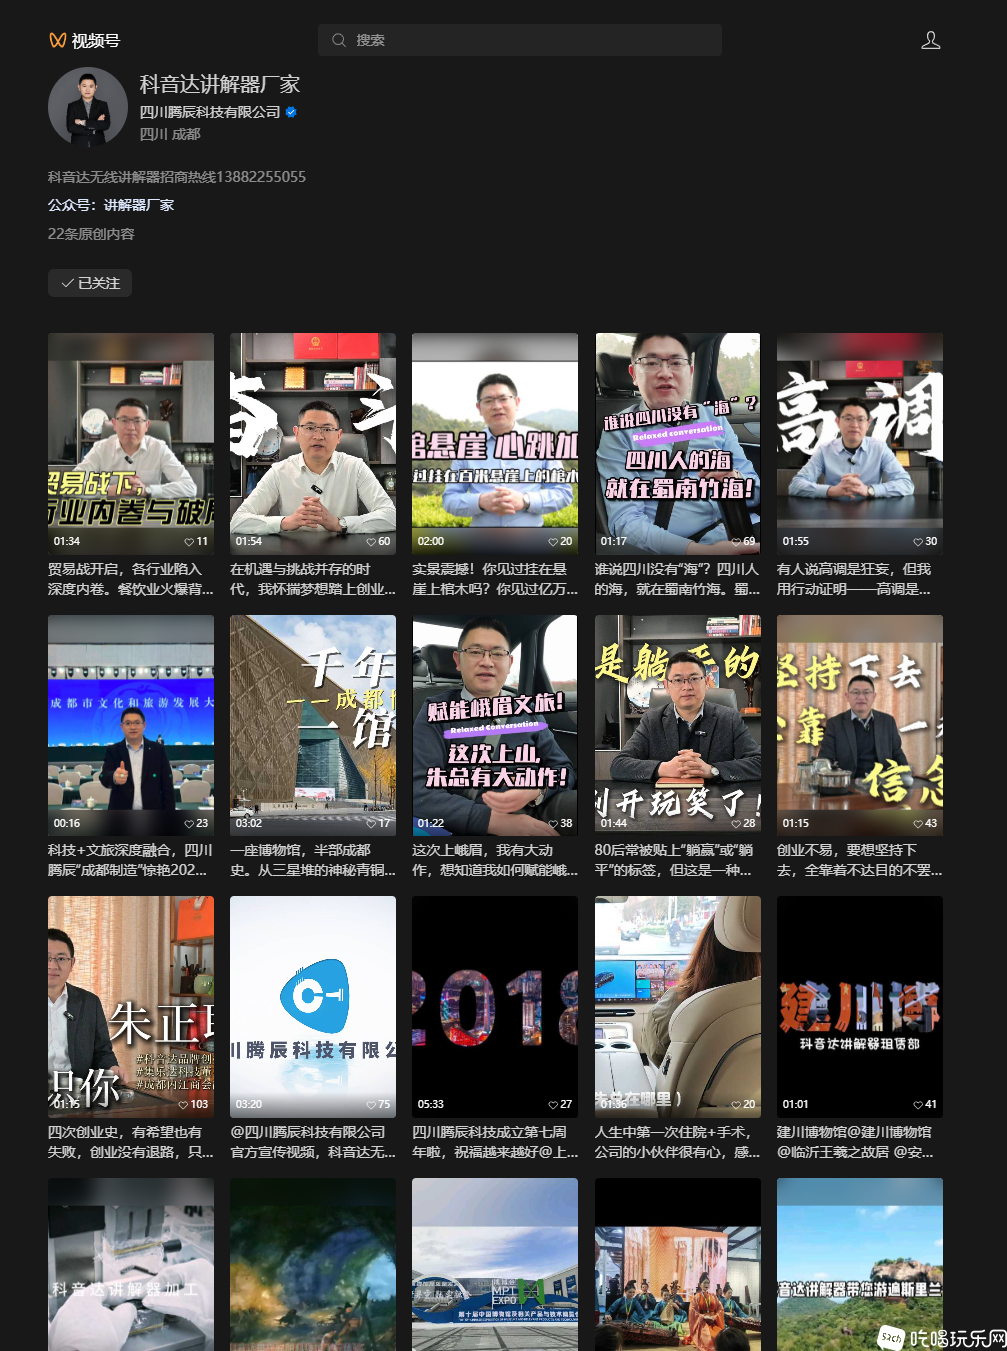Open the 科技+文旅深度融合 video thumbnail
This screenshot has width=1007, height=1351.
131,725
